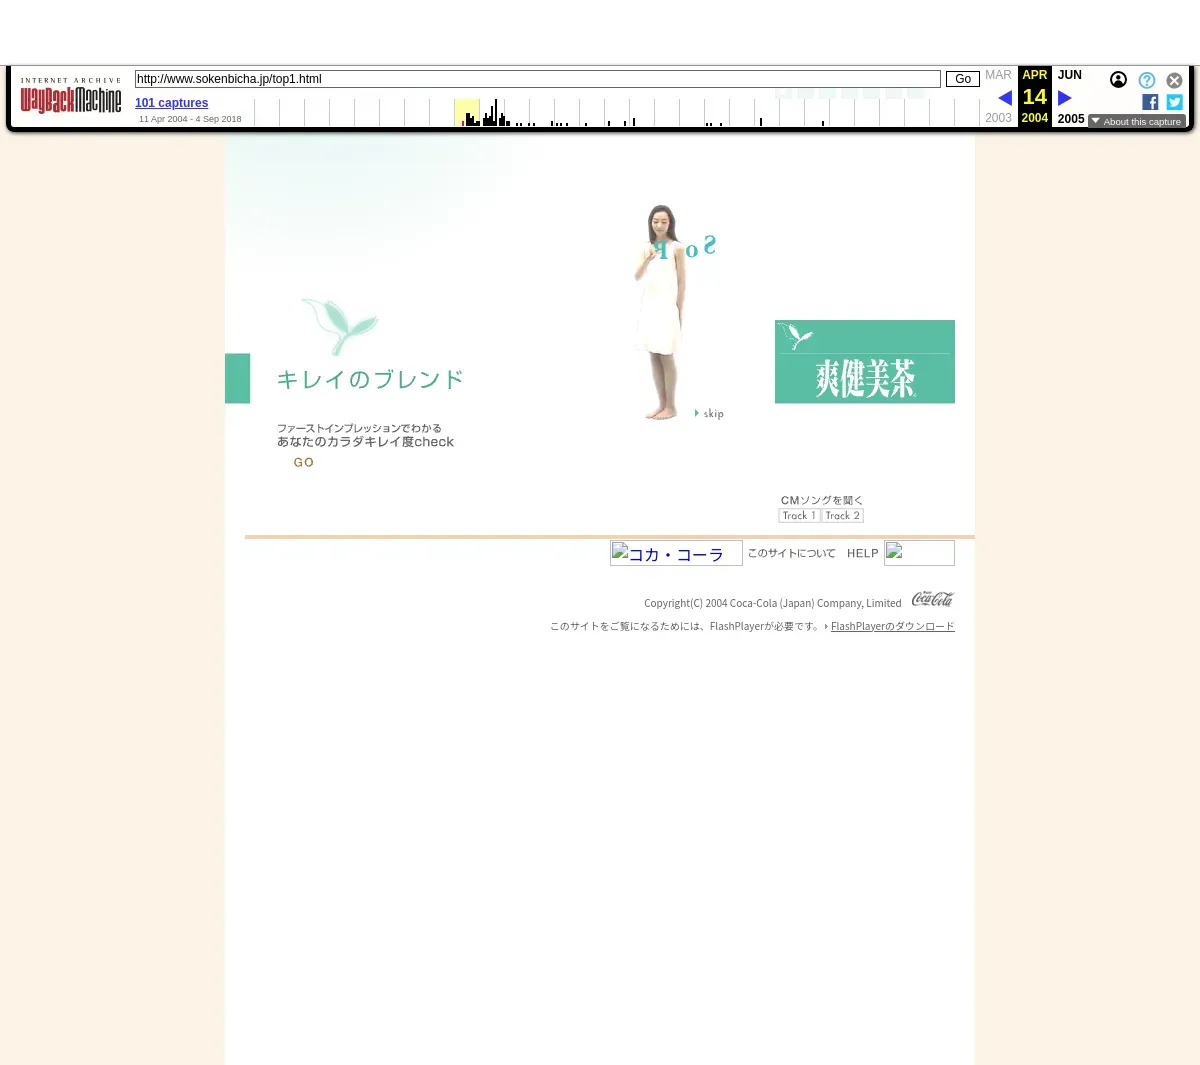Open the 101 captures link

(x=171, y=103)
